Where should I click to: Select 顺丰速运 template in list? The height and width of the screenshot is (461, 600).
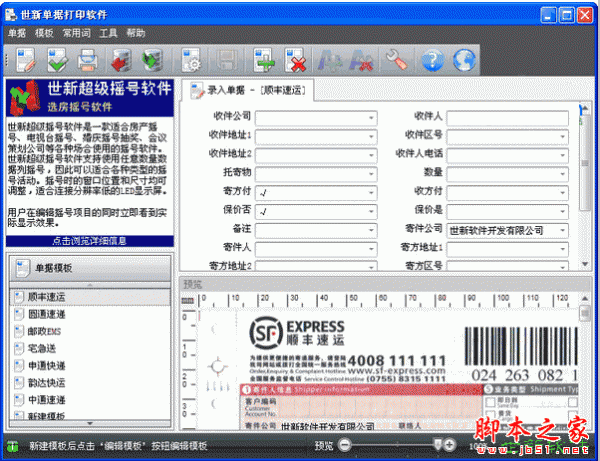[90, 297]
